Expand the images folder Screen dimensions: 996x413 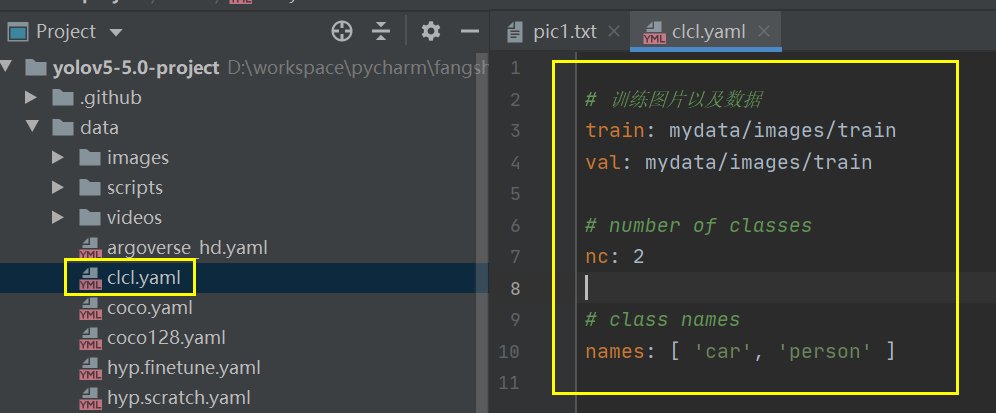[58, 158]
